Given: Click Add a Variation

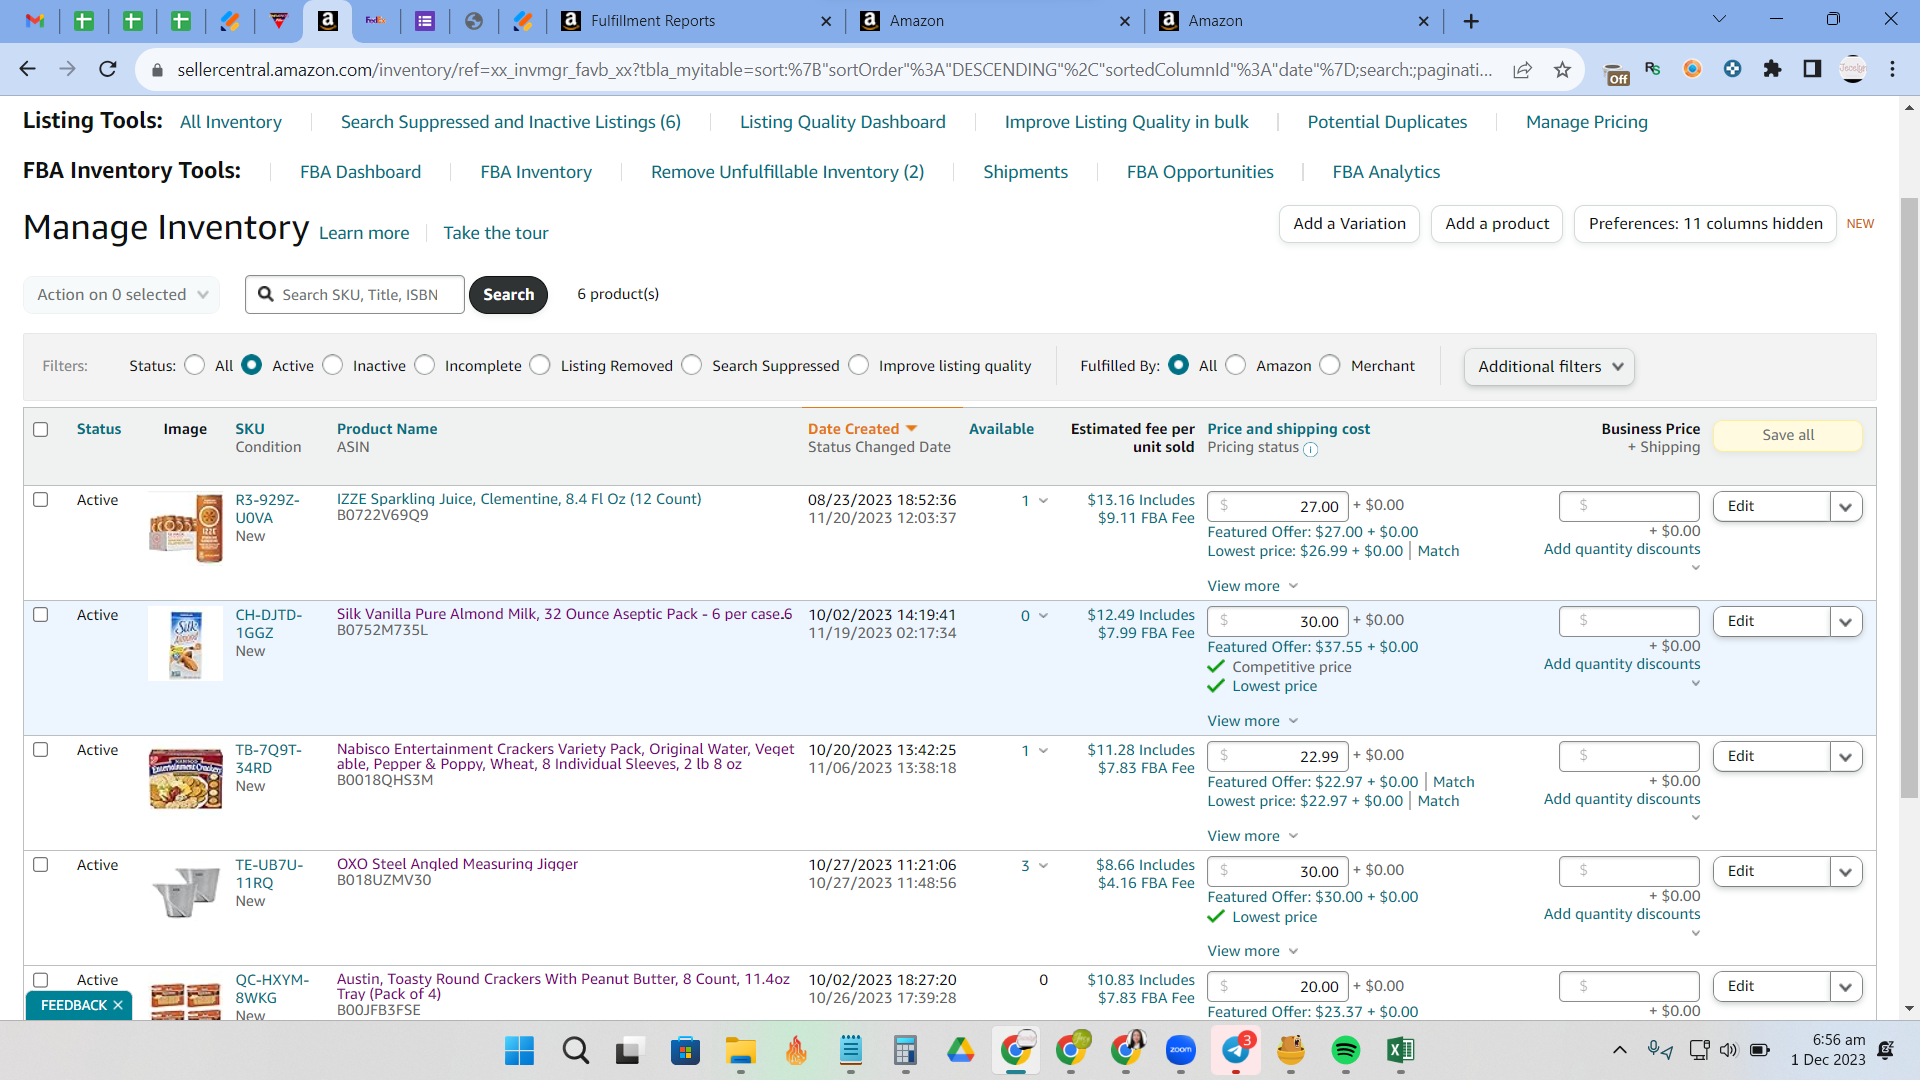Looking at the screenshot, I should [1349, 224].
